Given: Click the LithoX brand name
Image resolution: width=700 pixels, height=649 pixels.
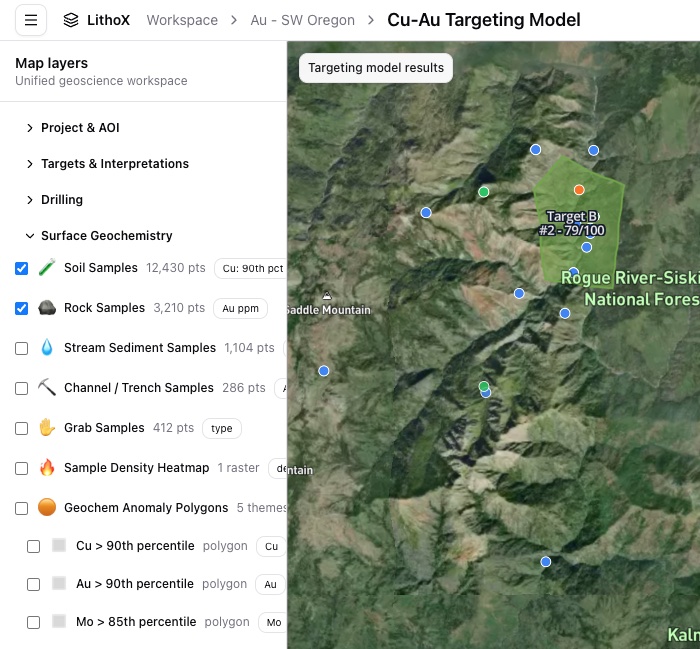Looking at the screenshot, I should pyautogui.click(x=108, y=20).
